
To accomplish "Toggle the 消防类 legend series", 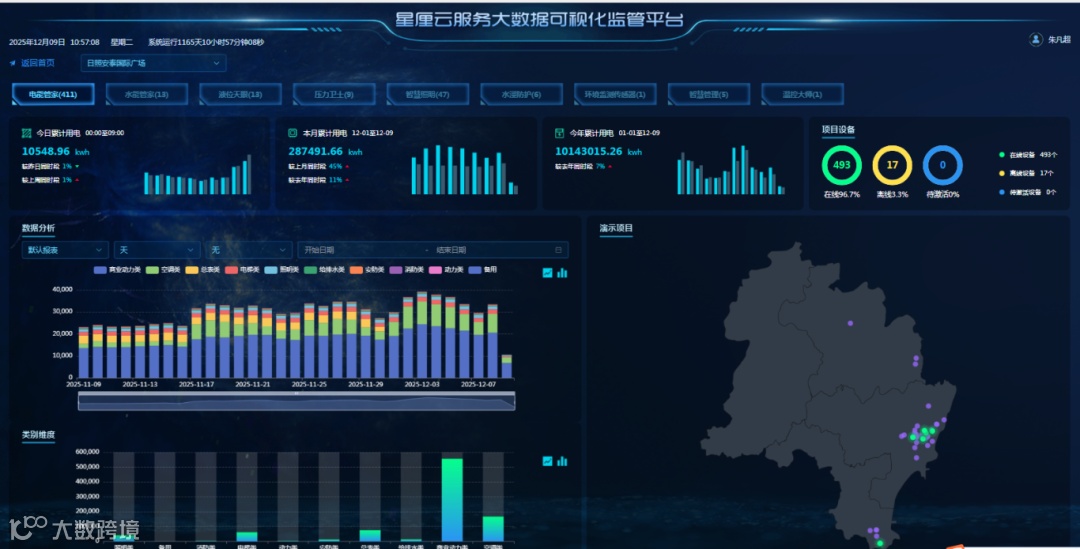I will (x=406, y=270).
